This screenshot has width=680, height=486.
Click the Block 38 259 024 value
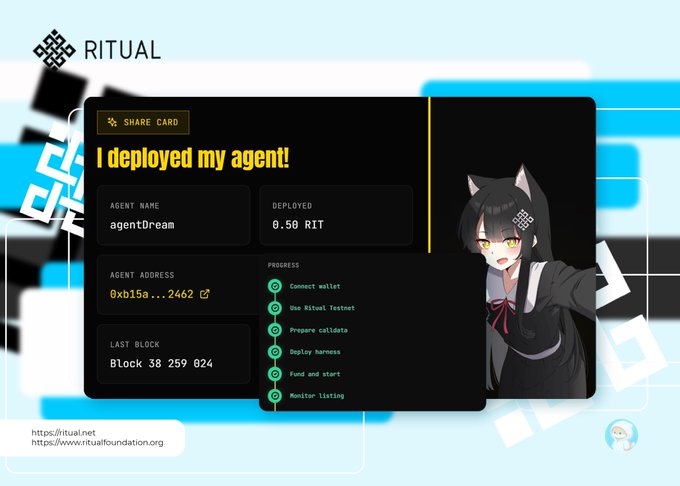pyautogui.click(x=161, y=363)
